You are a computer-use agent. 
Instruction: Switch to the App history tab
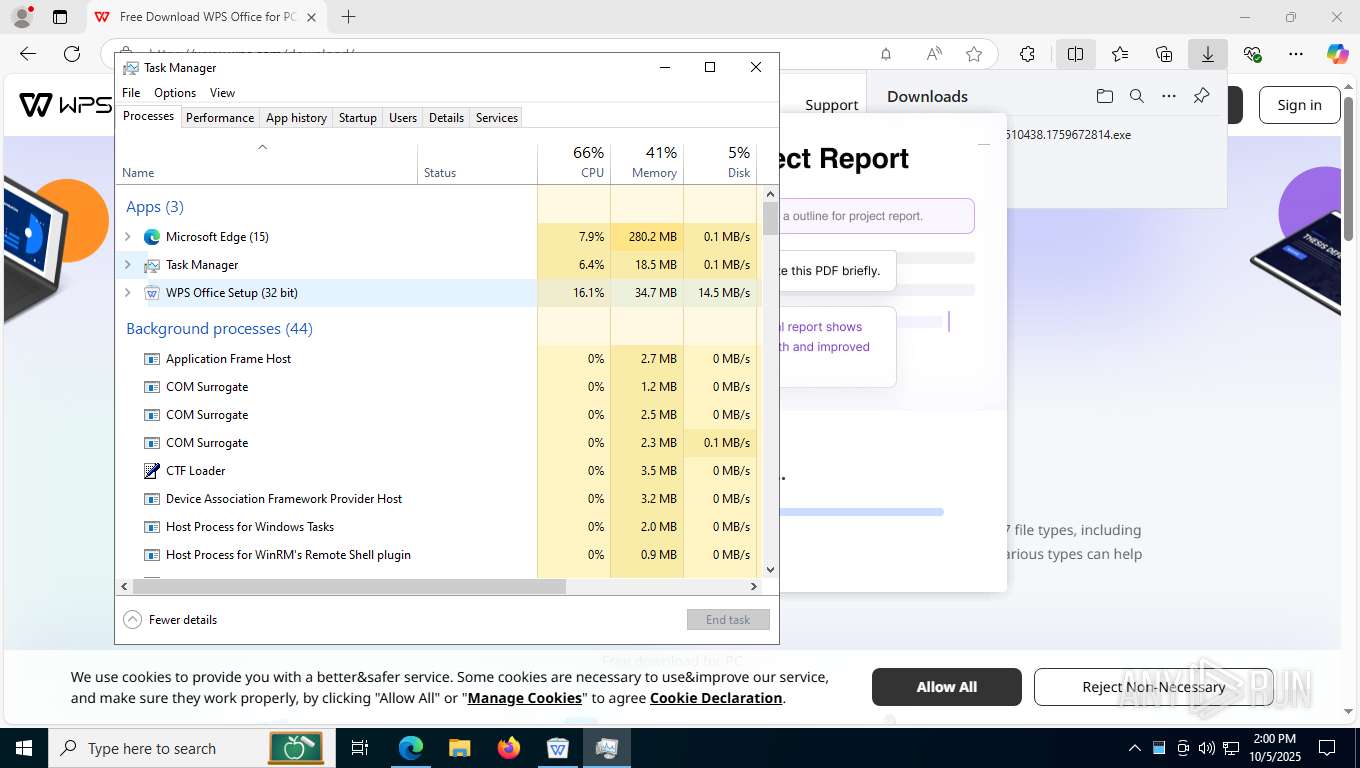click(296, 118)
